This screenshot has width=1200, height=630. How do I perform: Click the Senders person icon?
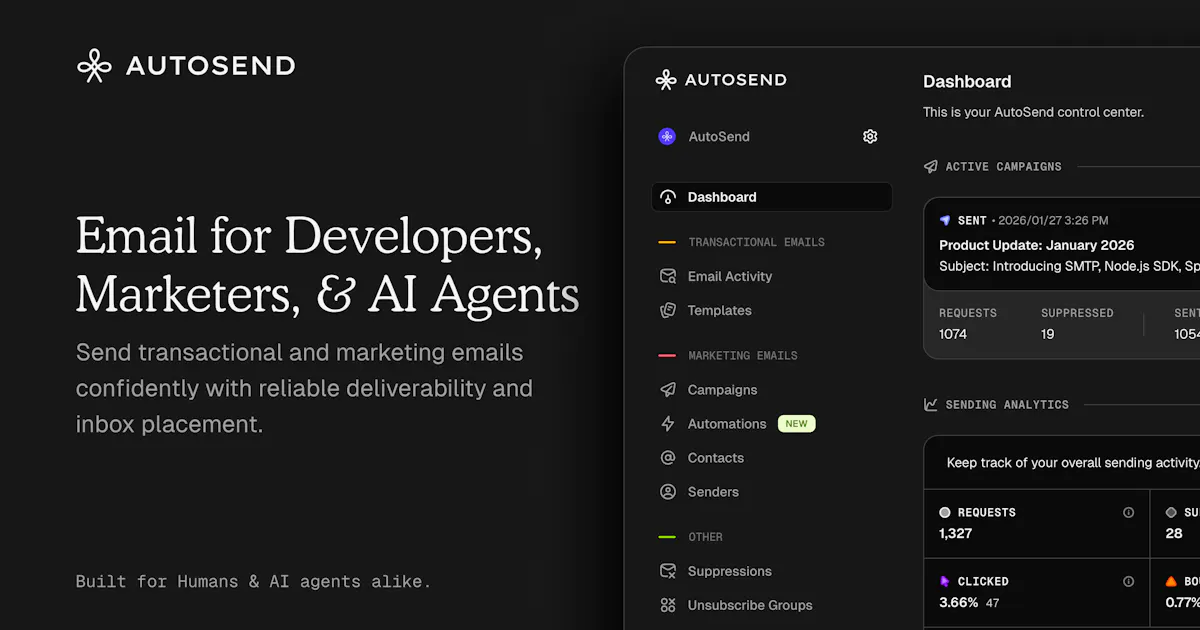[x=668, y=492]
